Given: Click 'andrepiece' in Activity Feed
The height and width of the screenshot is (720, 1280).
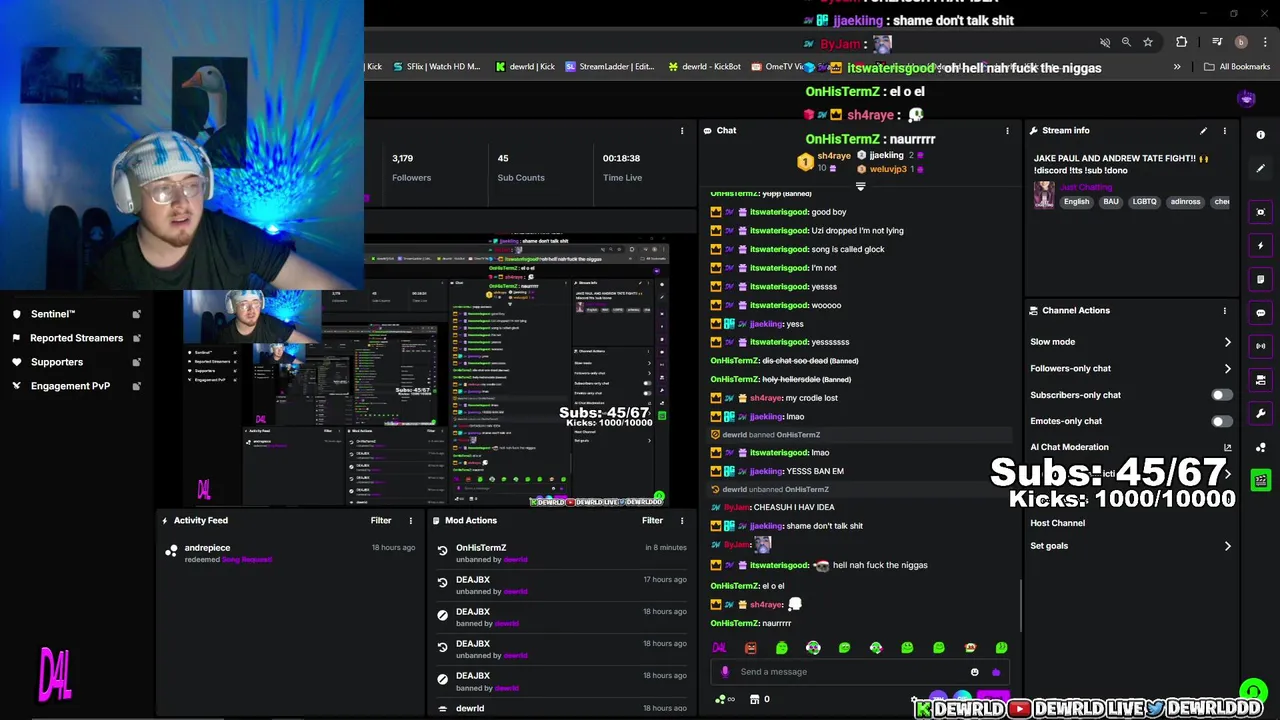Looking at the screenshot, I should 207,548.
